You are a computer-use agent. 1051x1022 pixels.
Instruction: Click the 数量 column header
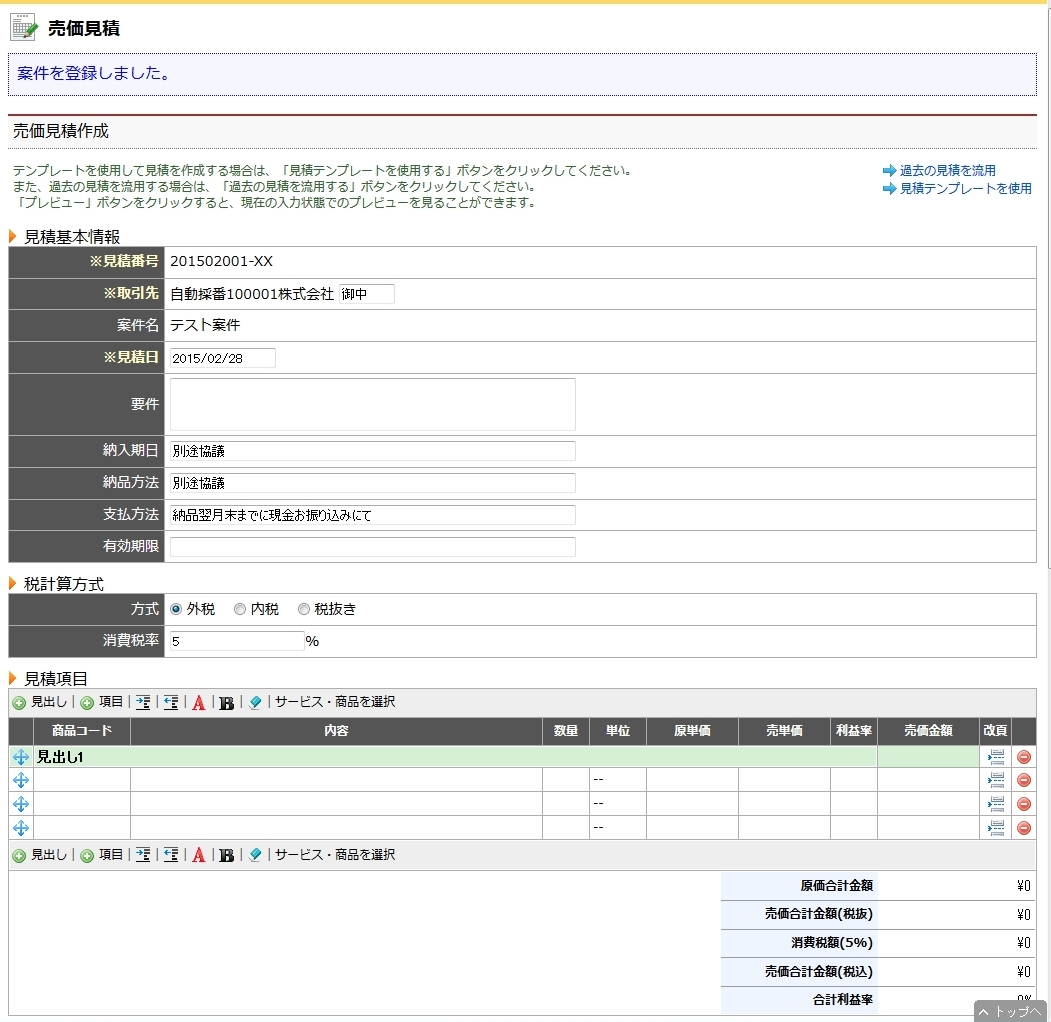click(566, 731)
